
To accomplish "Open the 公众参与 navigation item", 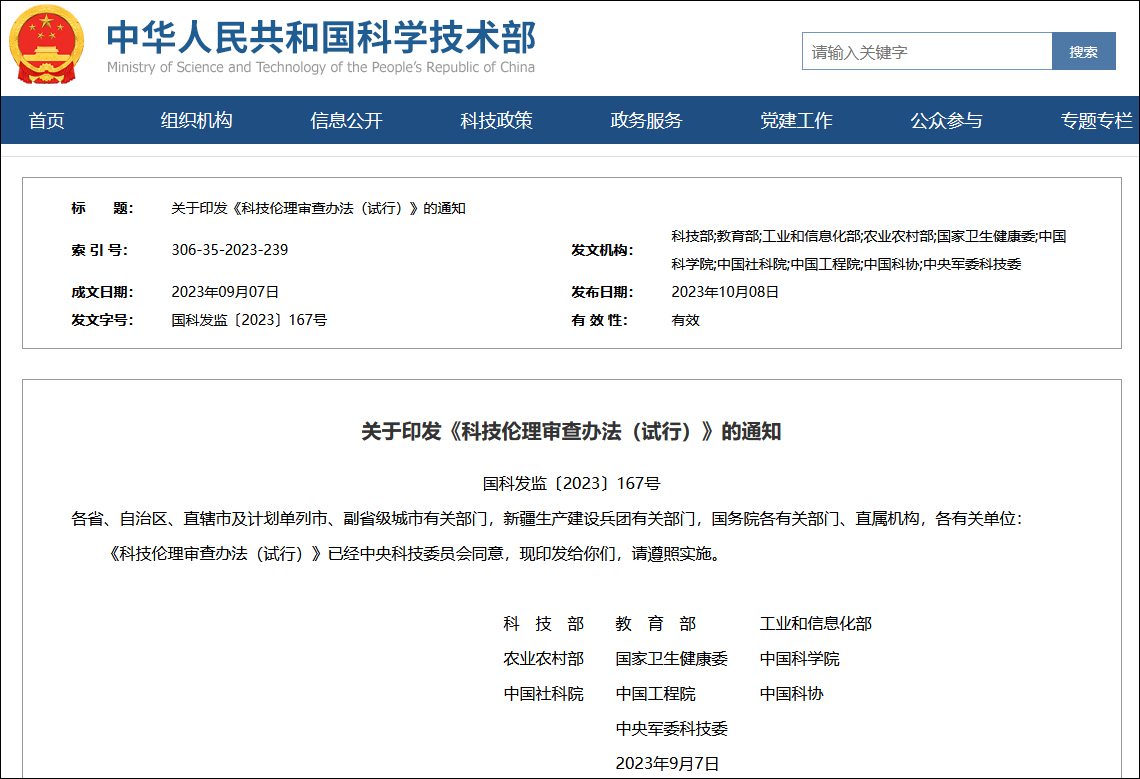I will point(947,121).
